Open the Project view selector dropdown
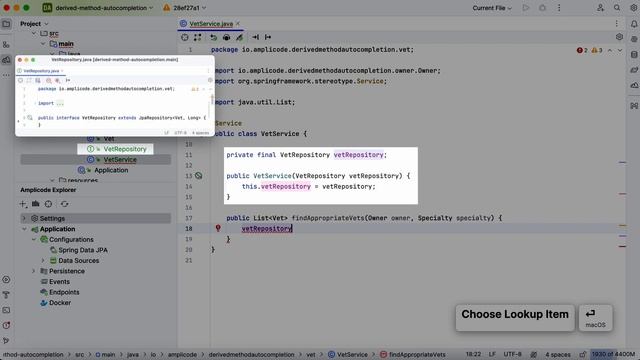 pos(34,24)
